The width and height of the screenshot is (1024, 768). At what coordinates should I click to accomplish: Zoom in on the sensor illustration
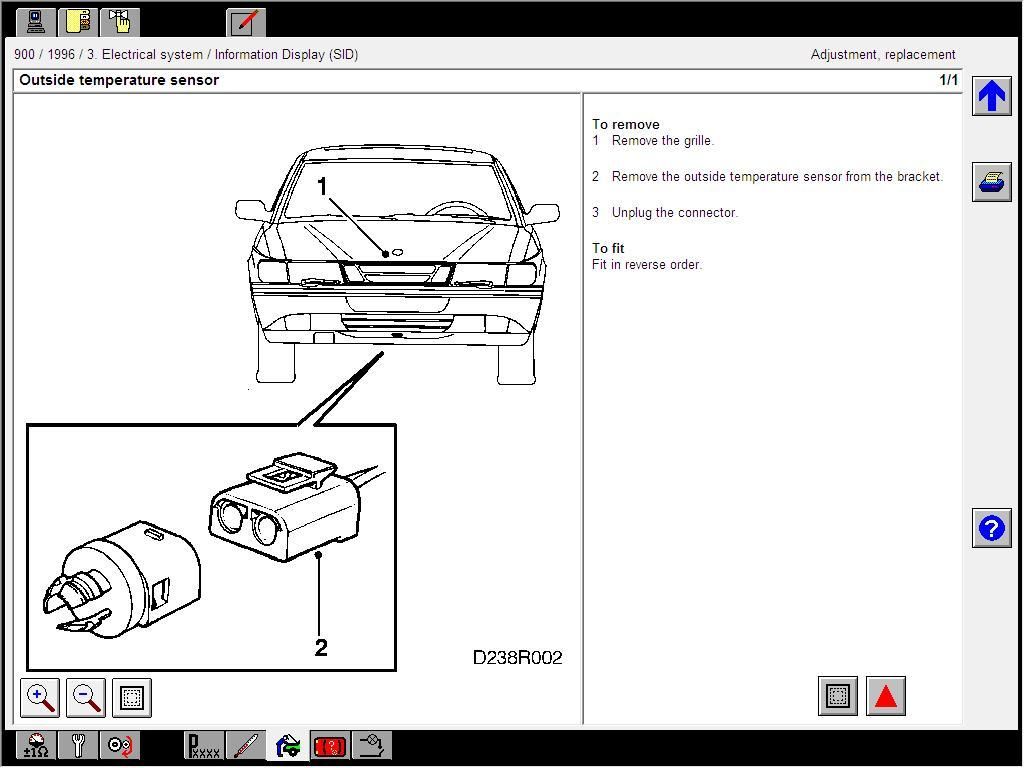(39, 697)
